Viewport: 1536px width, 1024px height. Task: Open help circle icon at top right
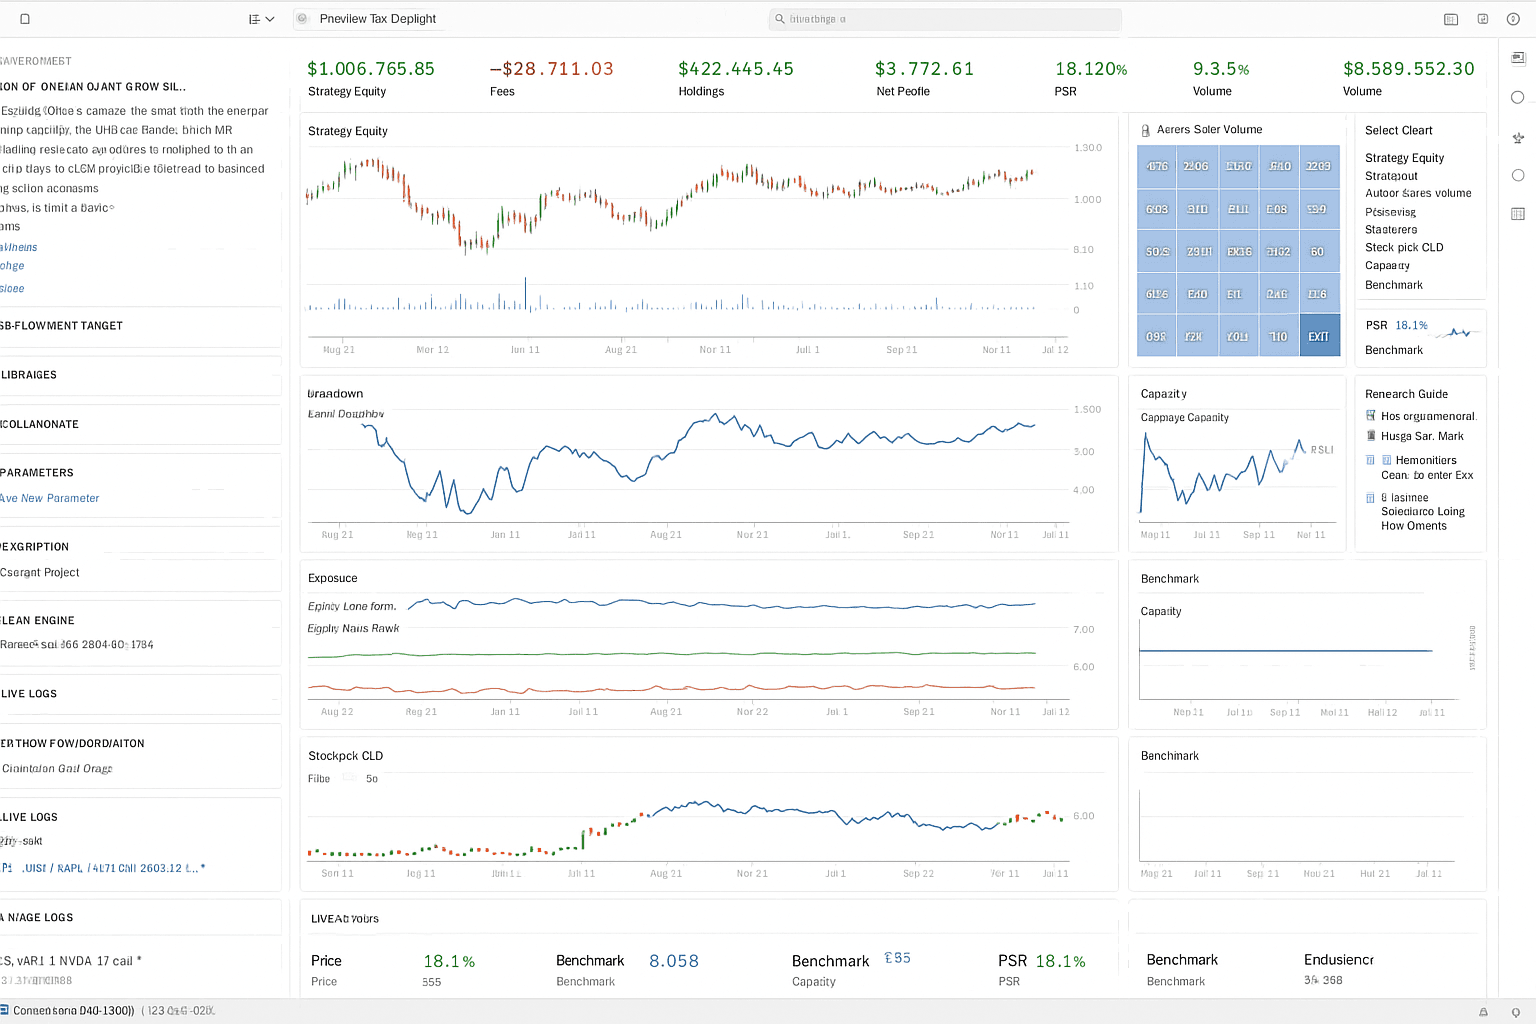[1513, 19]
